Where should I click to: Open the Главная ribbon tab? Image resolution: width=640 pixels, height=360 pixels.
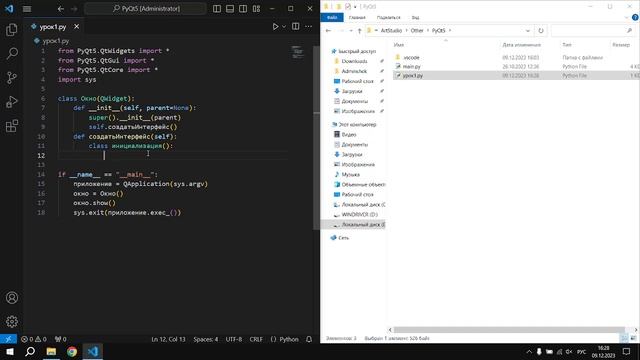pyautogui.click(x=357, y=18)
